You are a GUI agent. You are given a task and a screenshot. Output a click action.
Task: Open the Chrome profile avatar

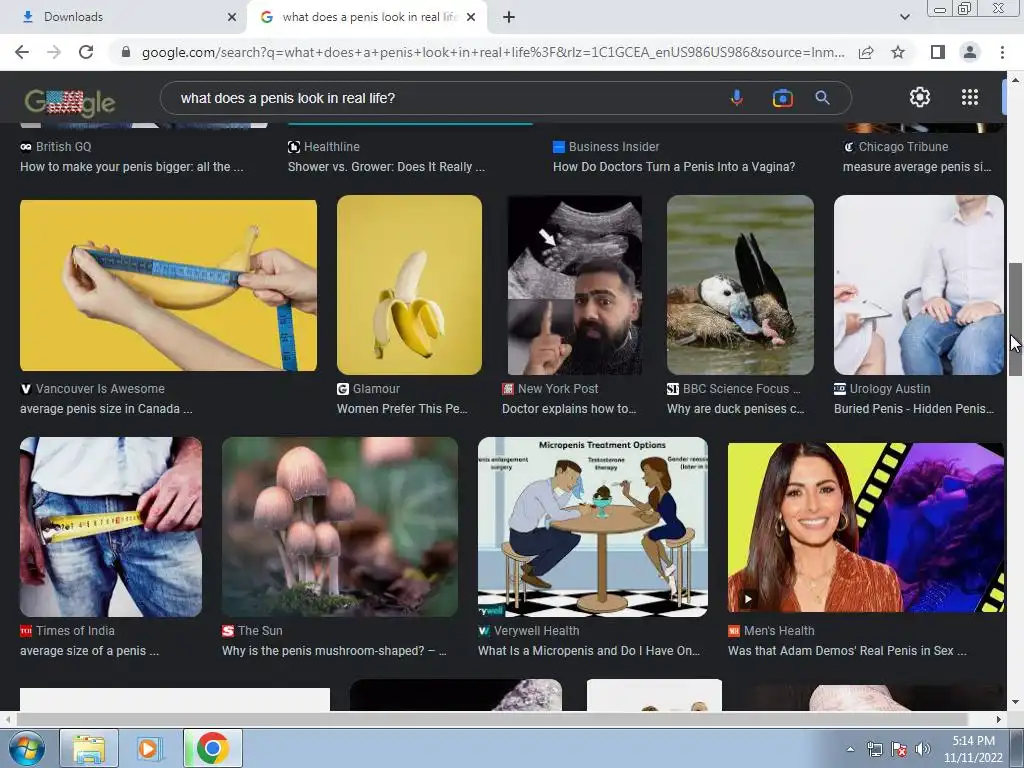970,52
